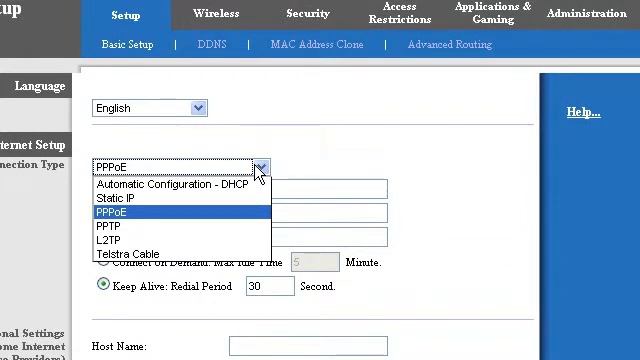
Task: Open the Setup main tab
Action: tap(126, 15)
